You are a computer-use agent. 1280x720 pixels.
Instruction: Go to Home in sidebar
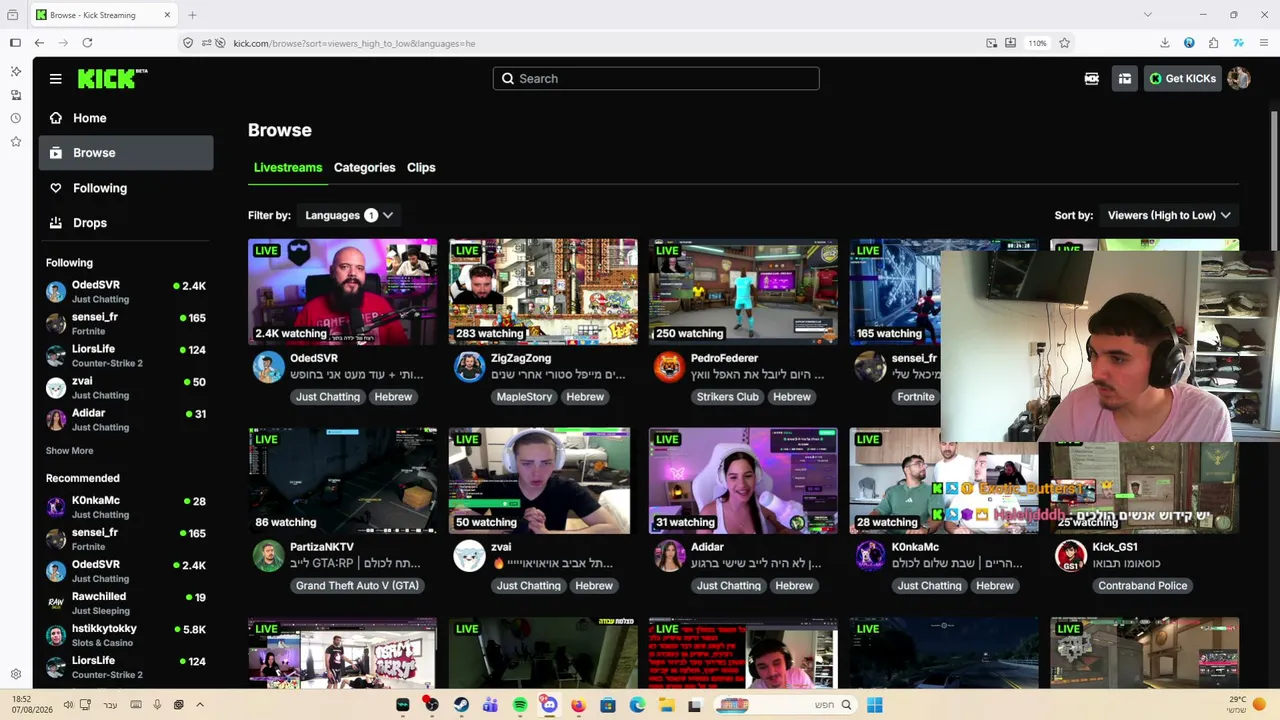click(x=126, y=118)
